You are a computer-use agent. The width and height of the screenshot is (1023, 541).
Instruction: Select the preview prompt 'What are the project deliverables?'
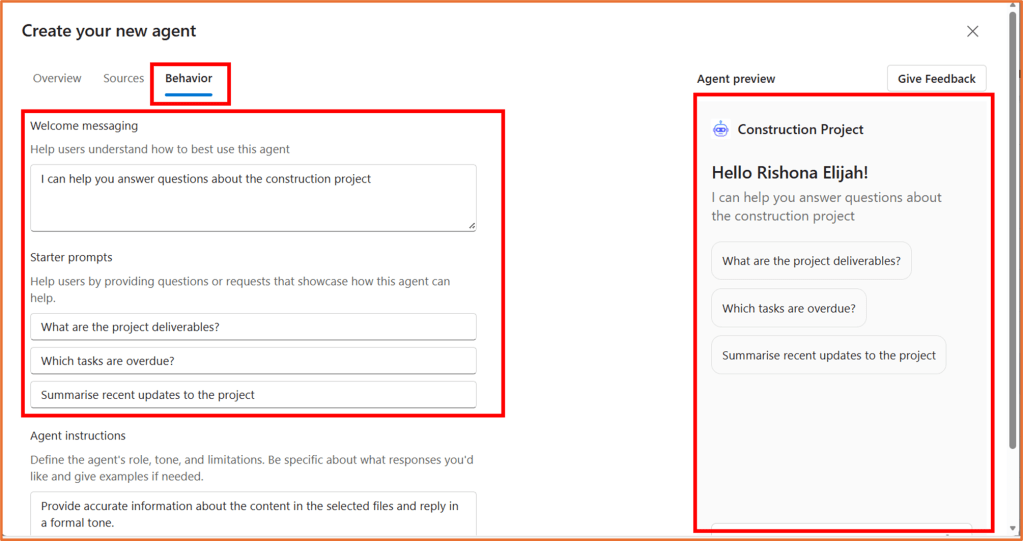tap(811, 260)
